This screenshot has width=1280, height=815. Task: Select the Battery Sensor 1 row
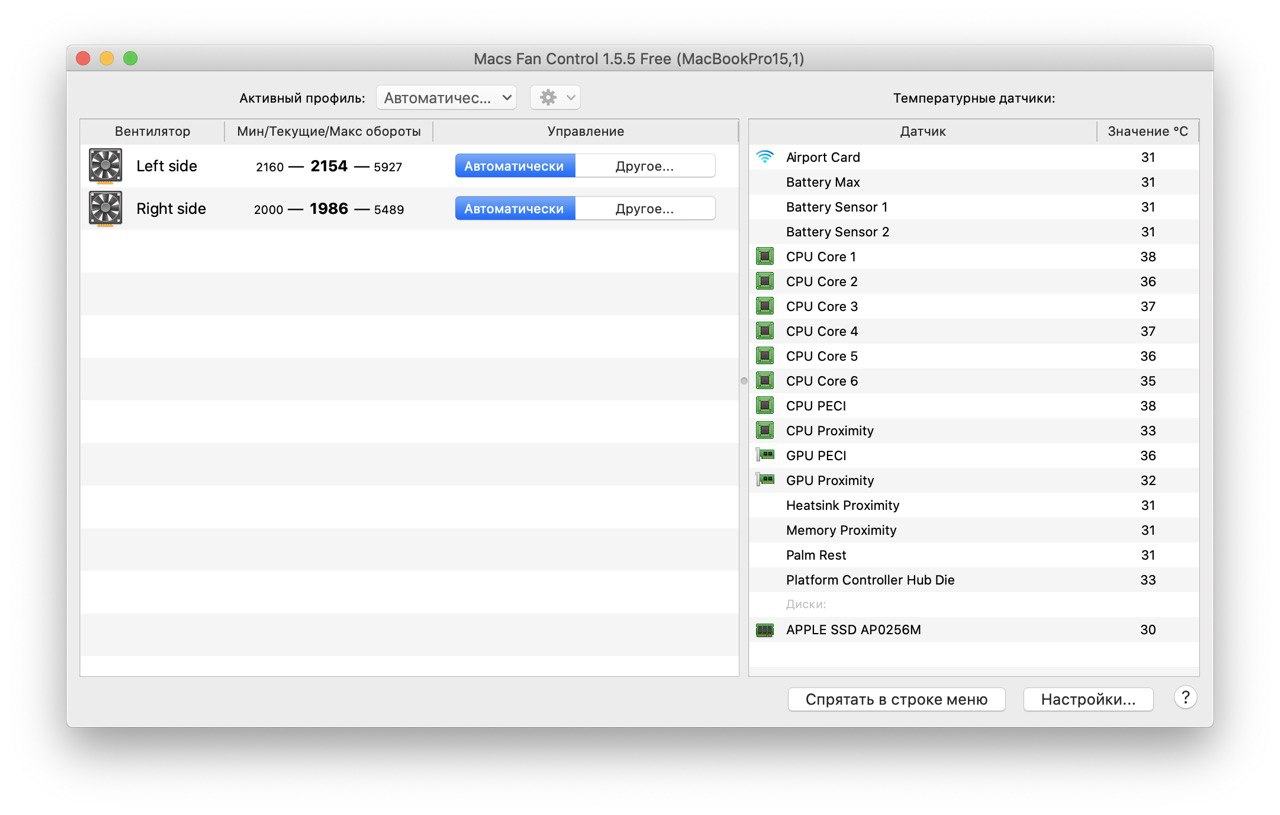974,207
